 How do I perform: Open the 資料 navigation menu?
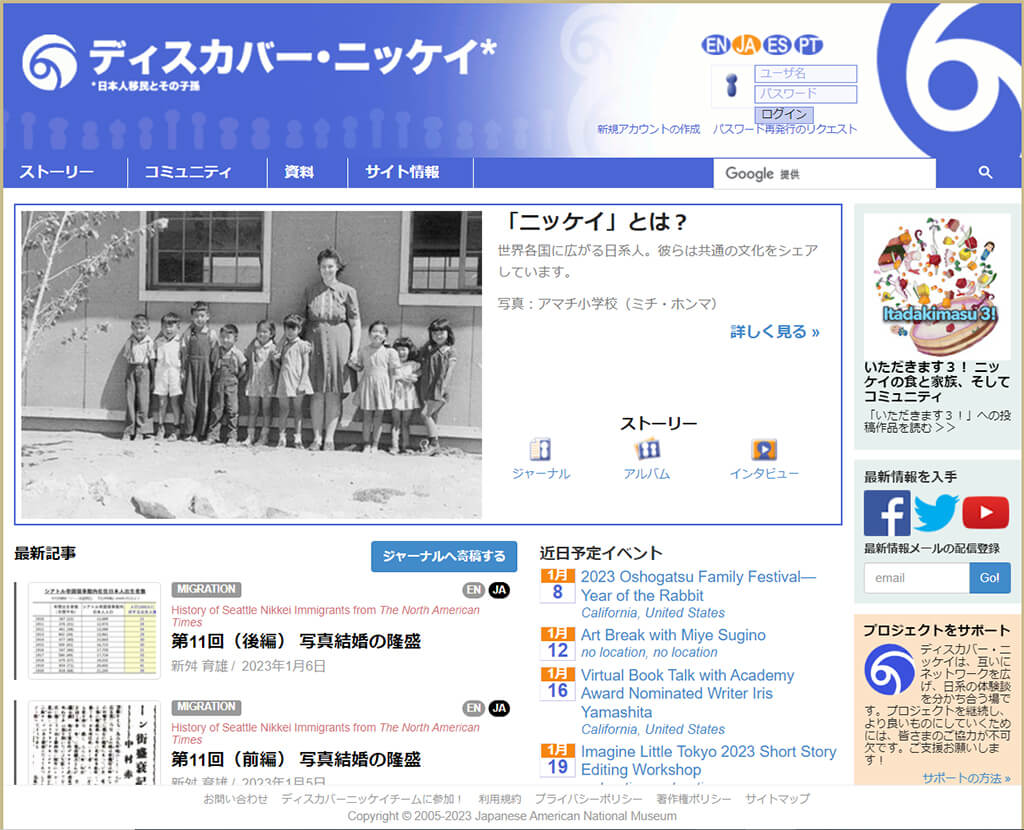(296, 172)
